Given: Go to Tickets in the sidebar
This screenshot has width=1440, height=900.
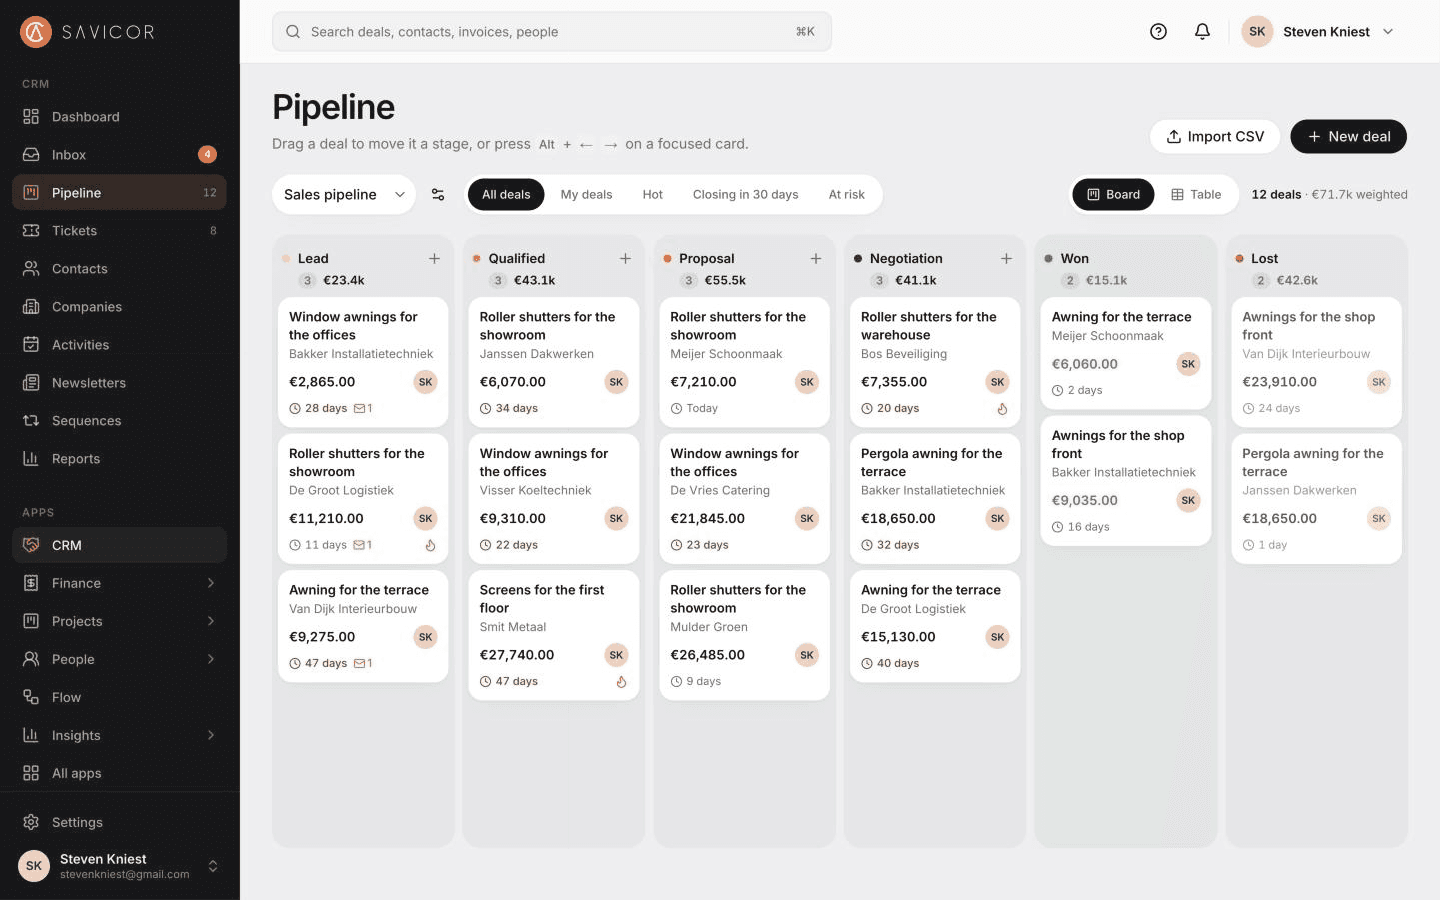Looking at the screenshot, I should click(119, 231).
